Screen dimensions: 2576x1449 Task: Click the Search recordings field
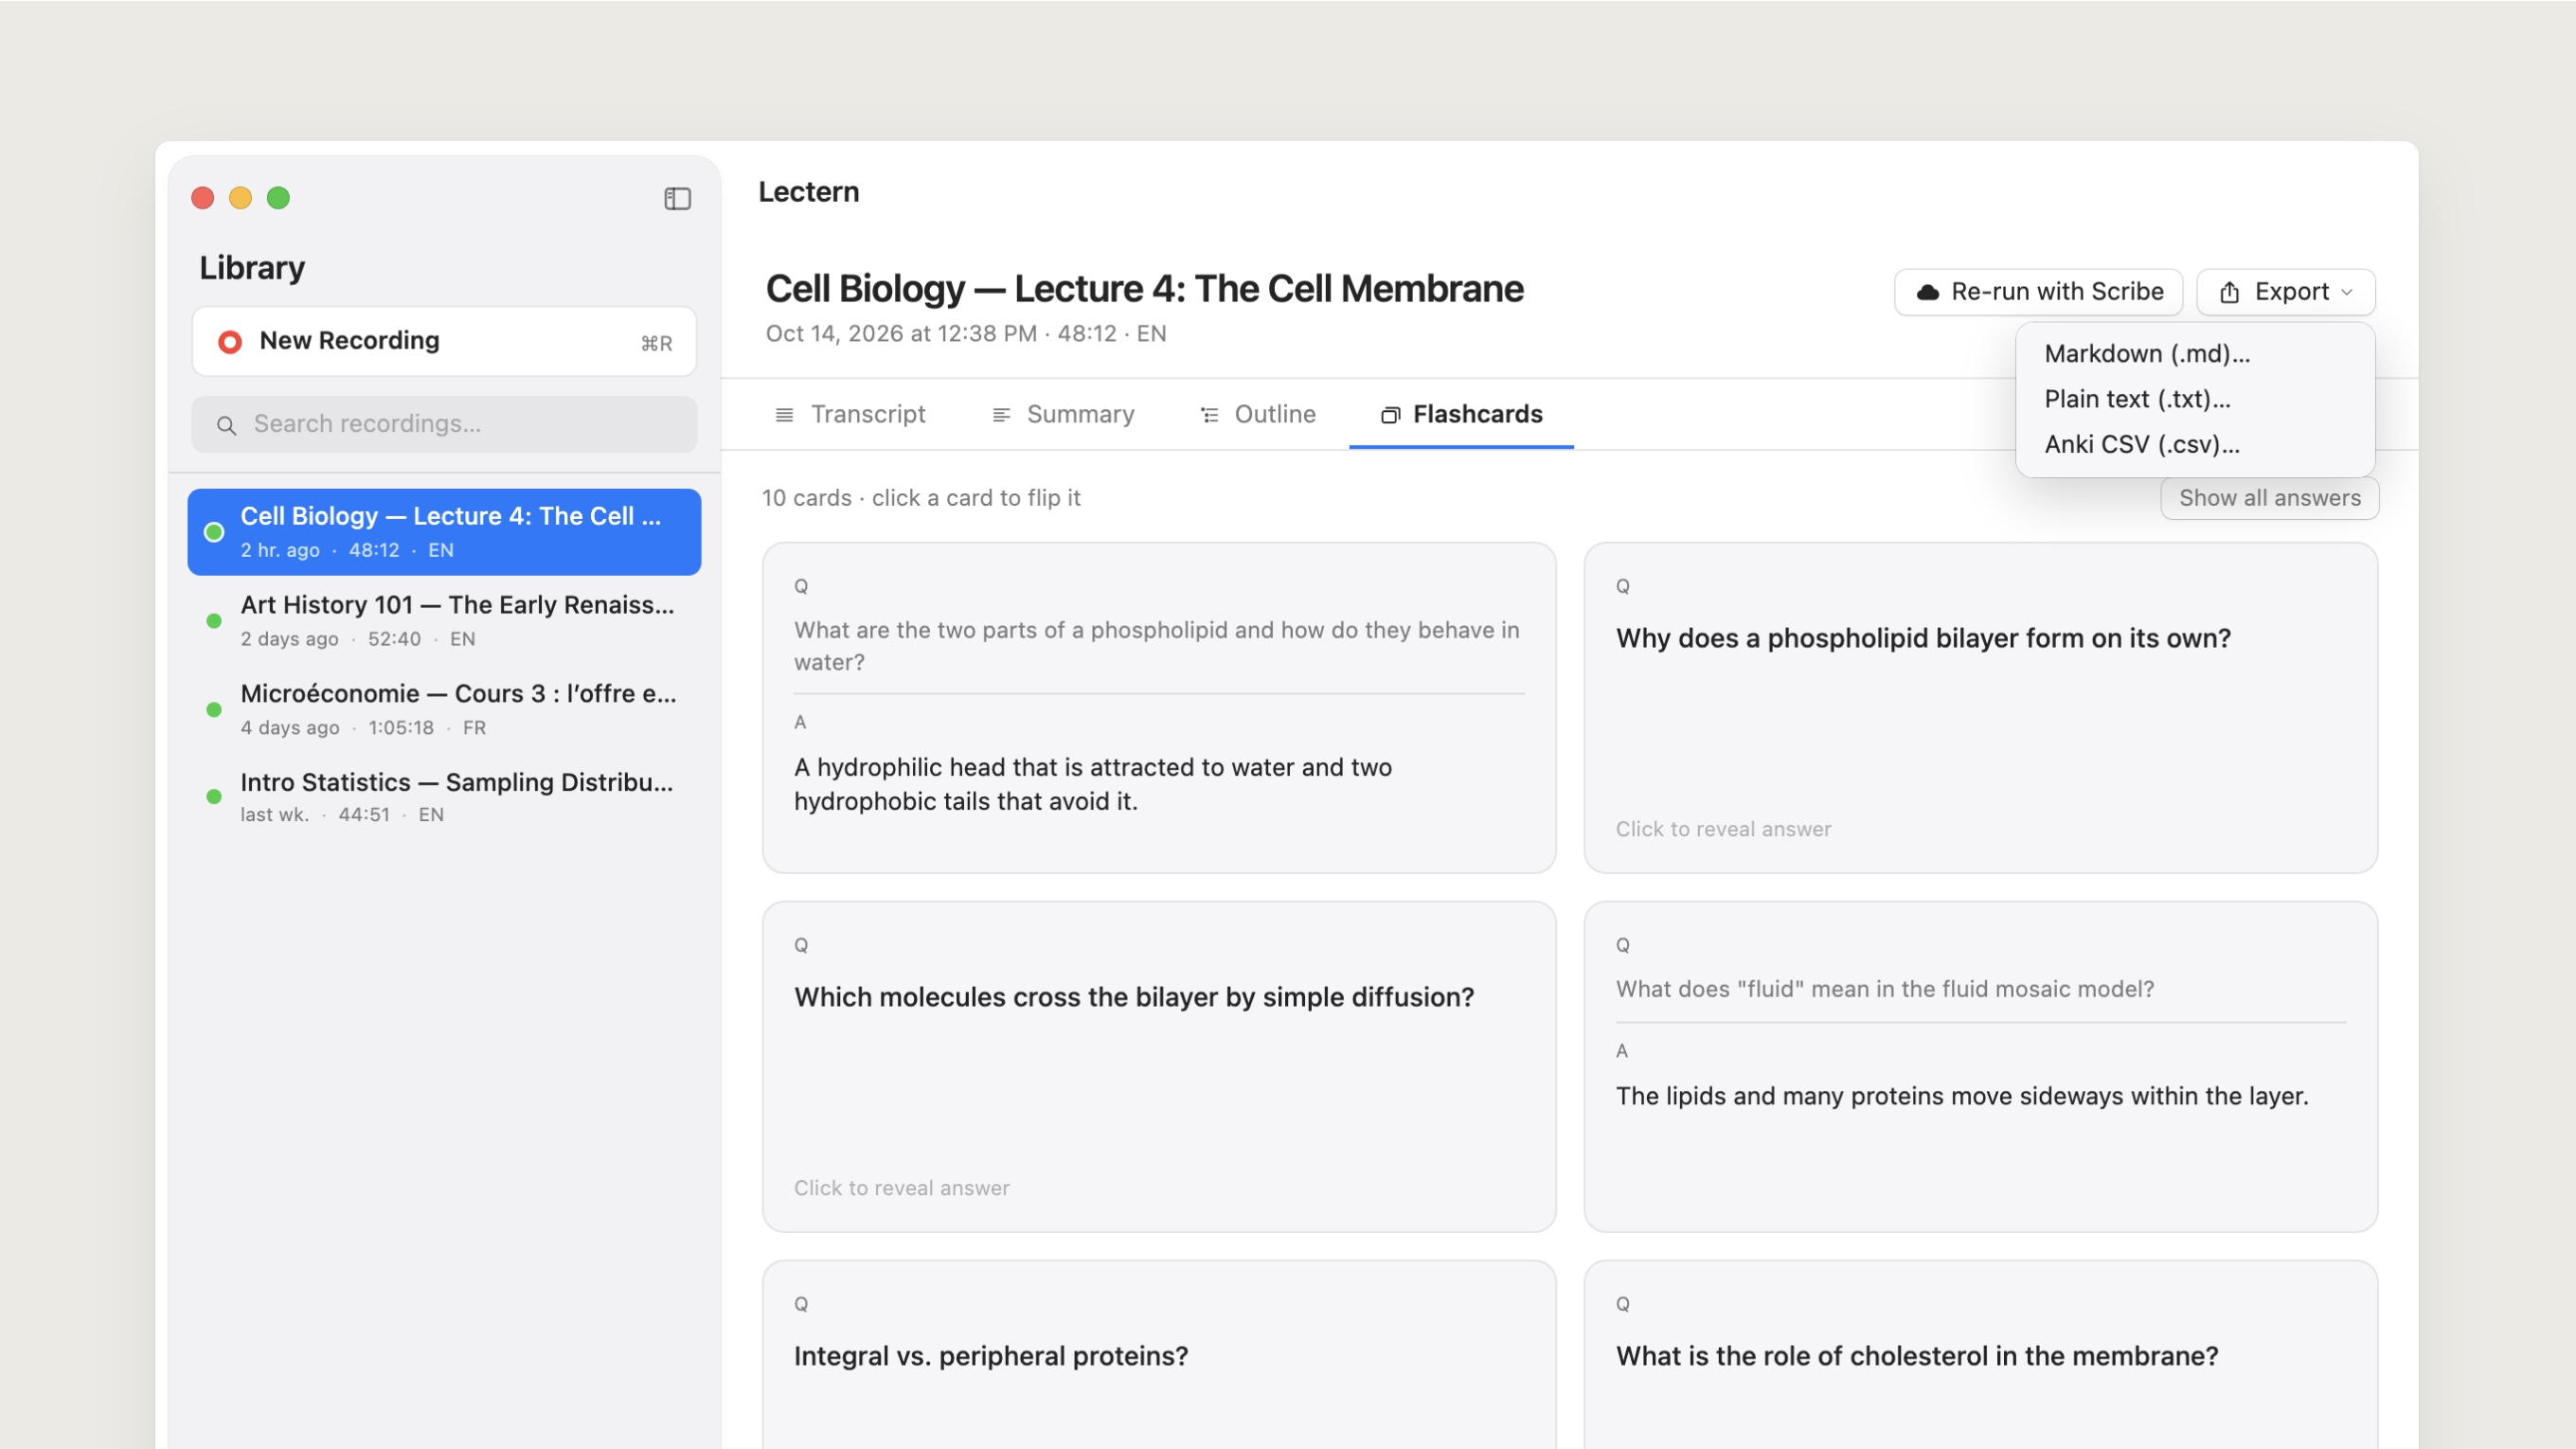(444, 424)
